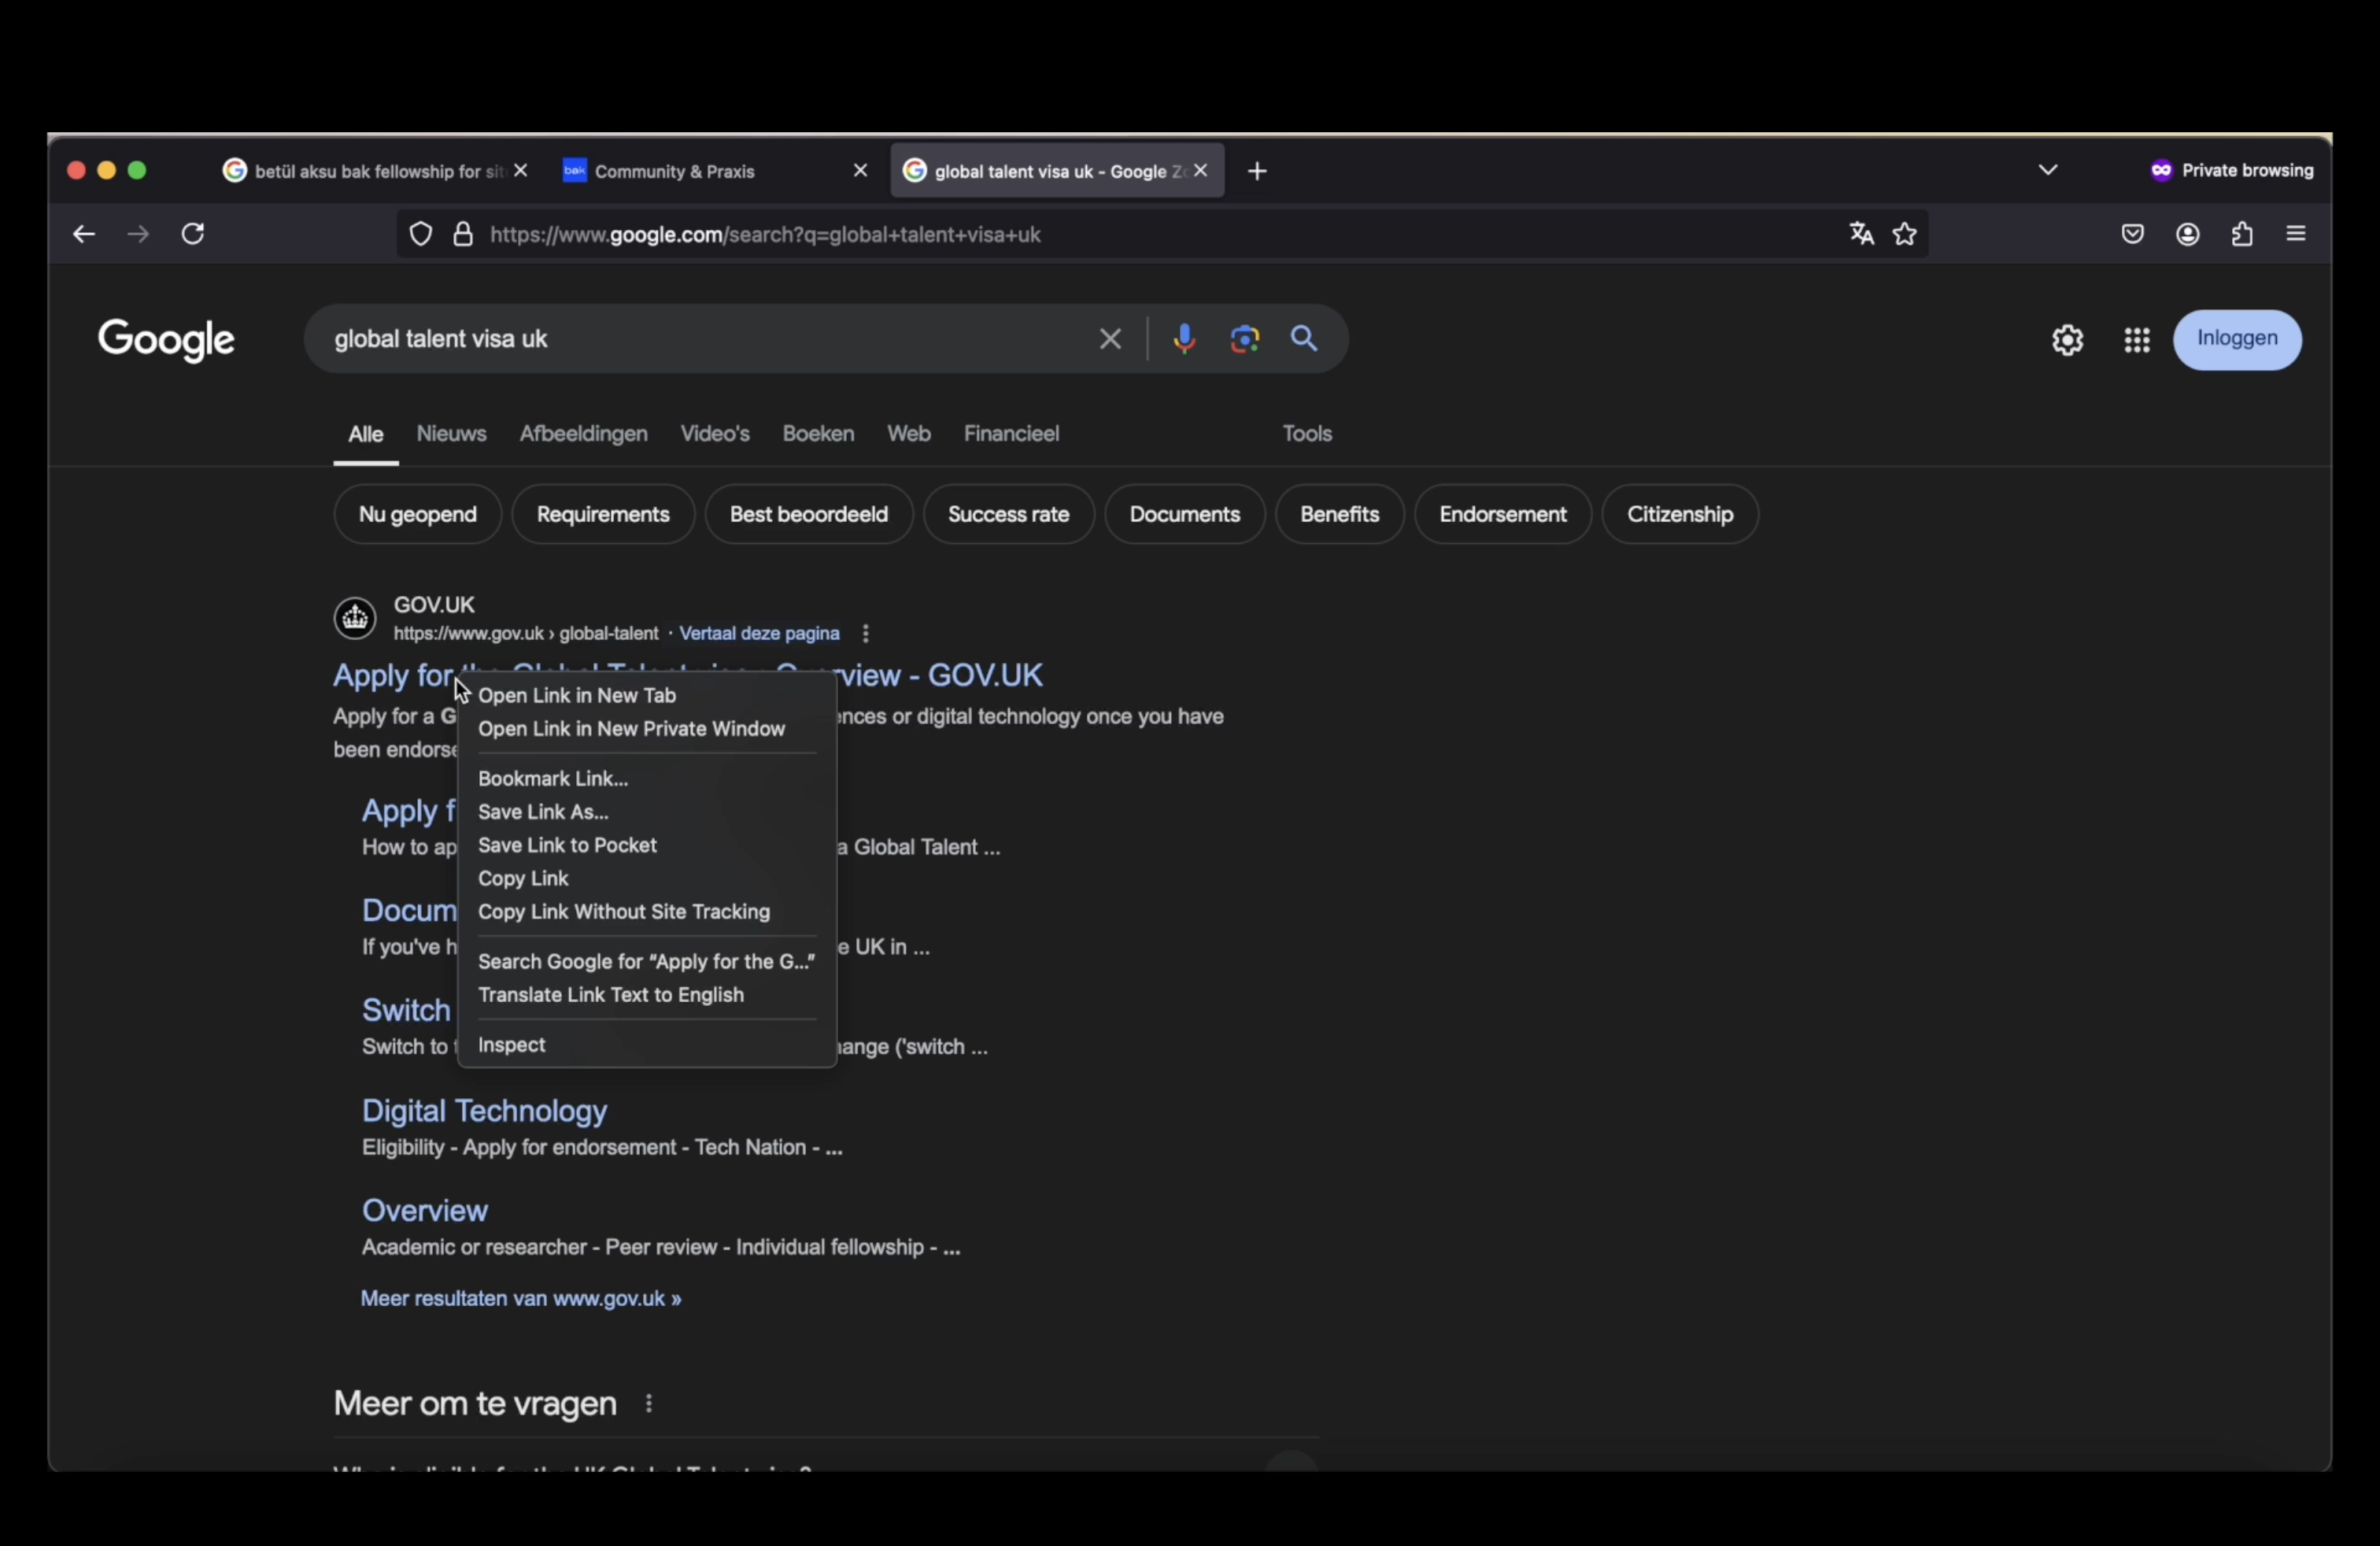The height and width of the screenshot is (1546, 2380).
Task: Select Save Link As from context menu
Action: point(647,812)
